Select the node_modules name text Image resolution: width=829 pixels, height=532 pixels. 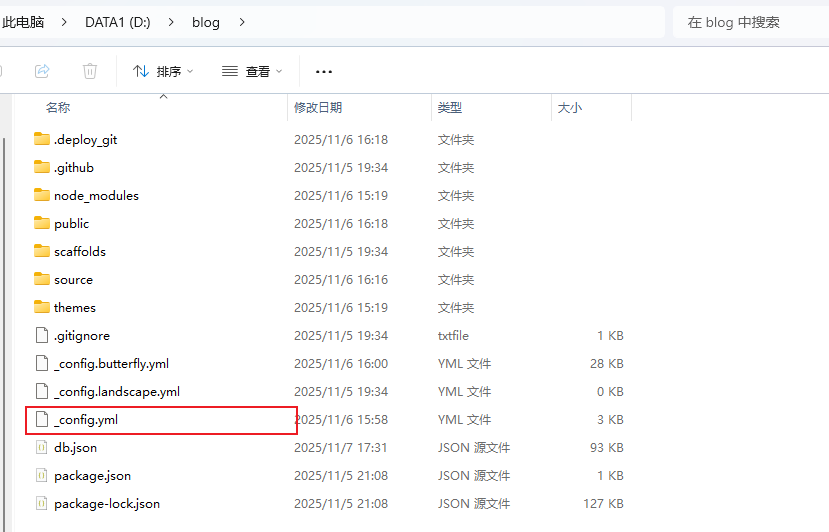[96, 196]
